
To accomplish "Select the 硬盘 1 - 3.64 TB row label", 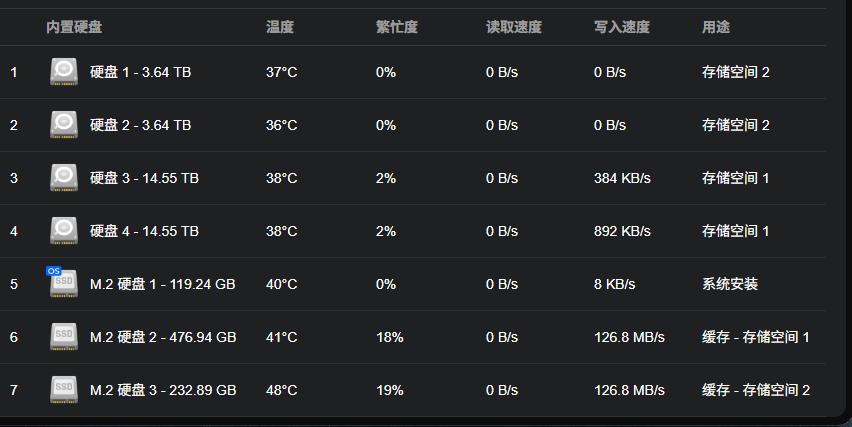I will click(141, 72).
